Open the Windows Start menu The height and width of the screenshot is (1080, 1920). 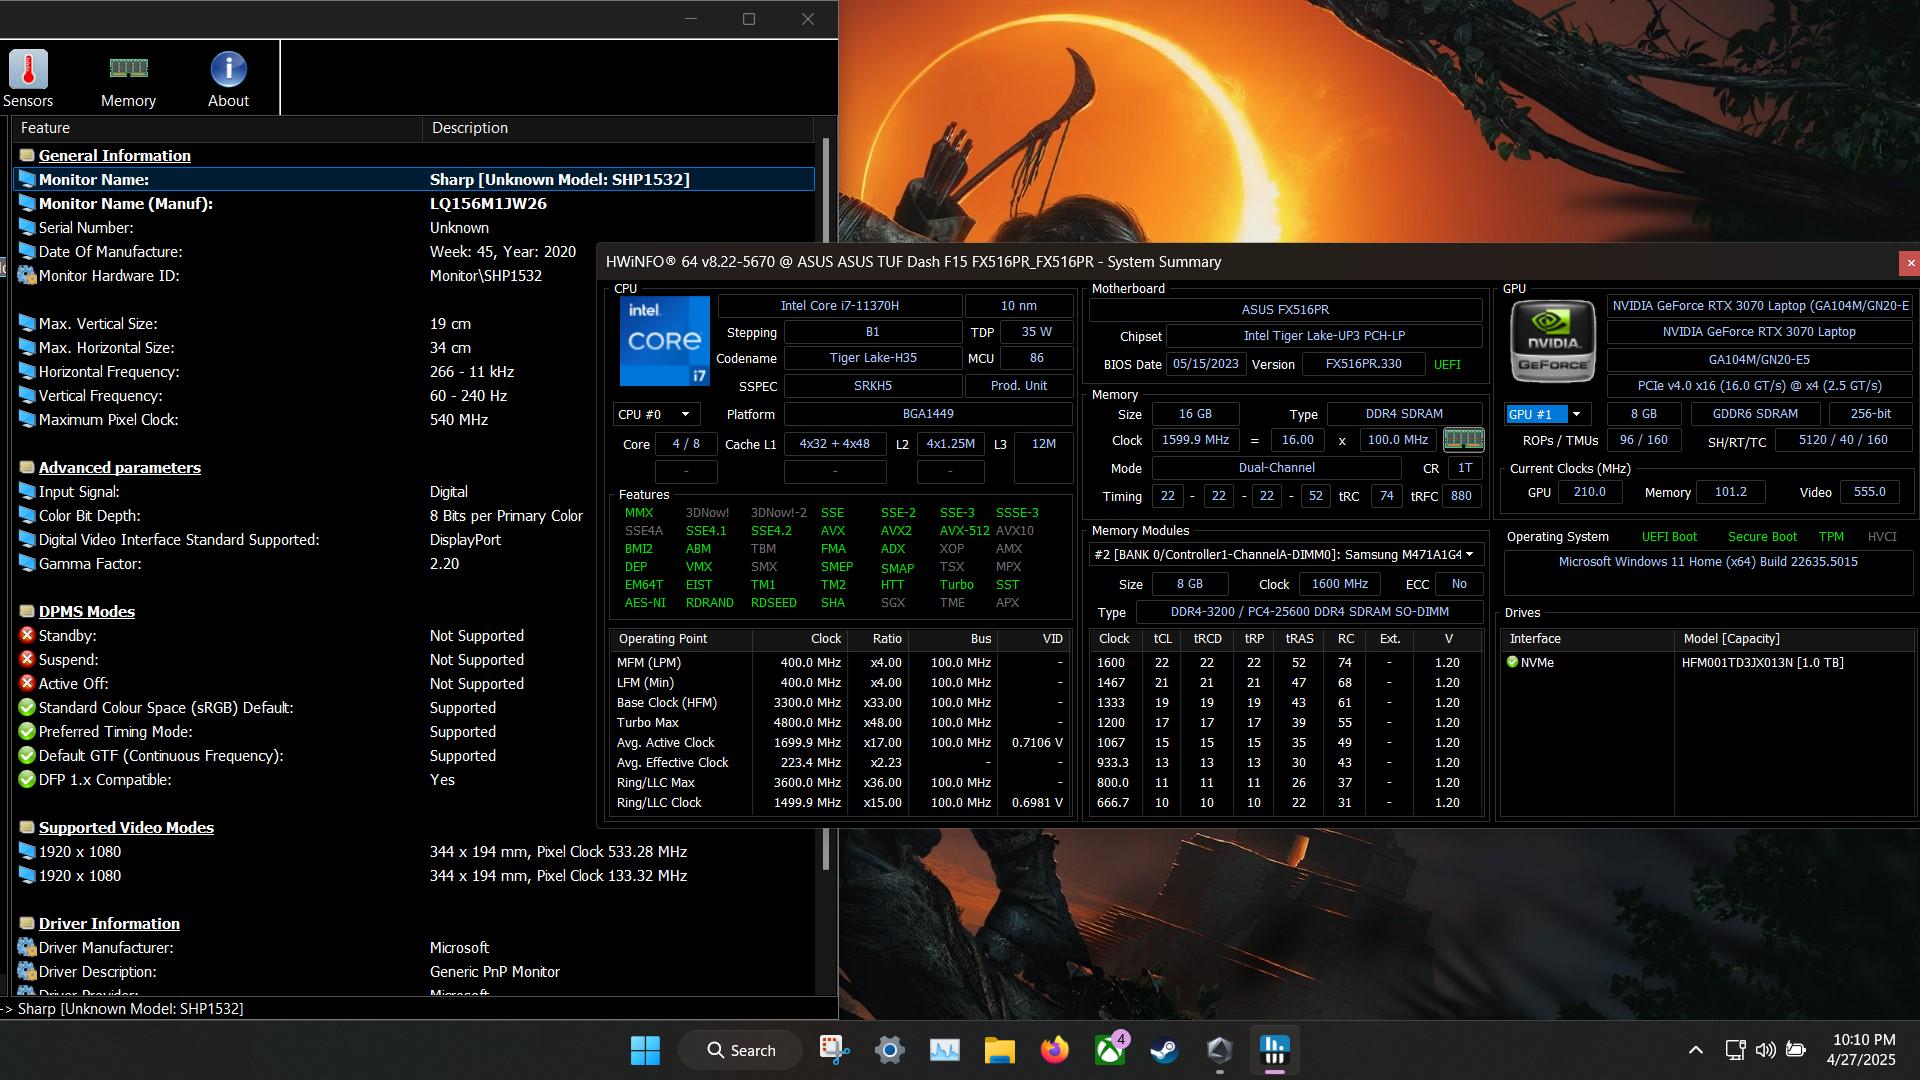645,1050
